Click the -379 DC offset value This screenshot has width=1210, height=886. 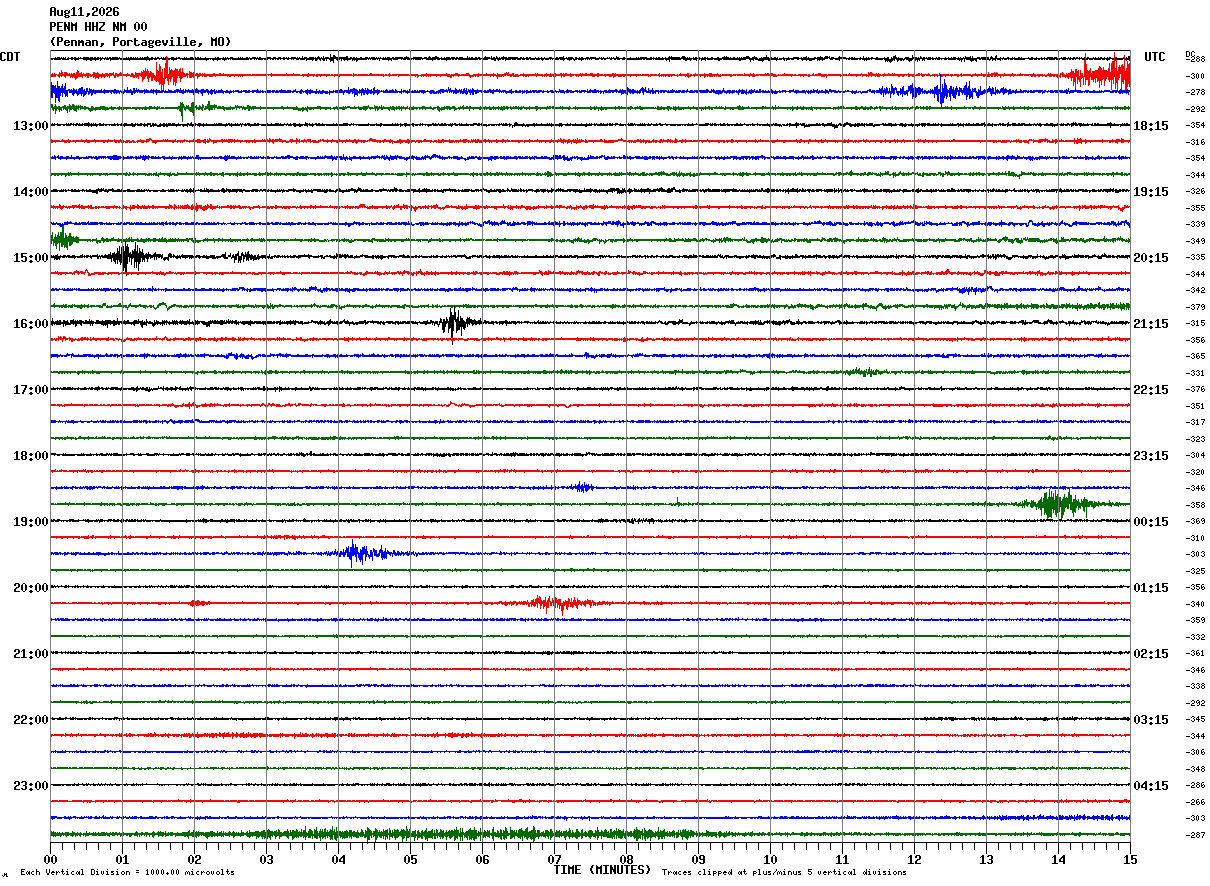1195,307
